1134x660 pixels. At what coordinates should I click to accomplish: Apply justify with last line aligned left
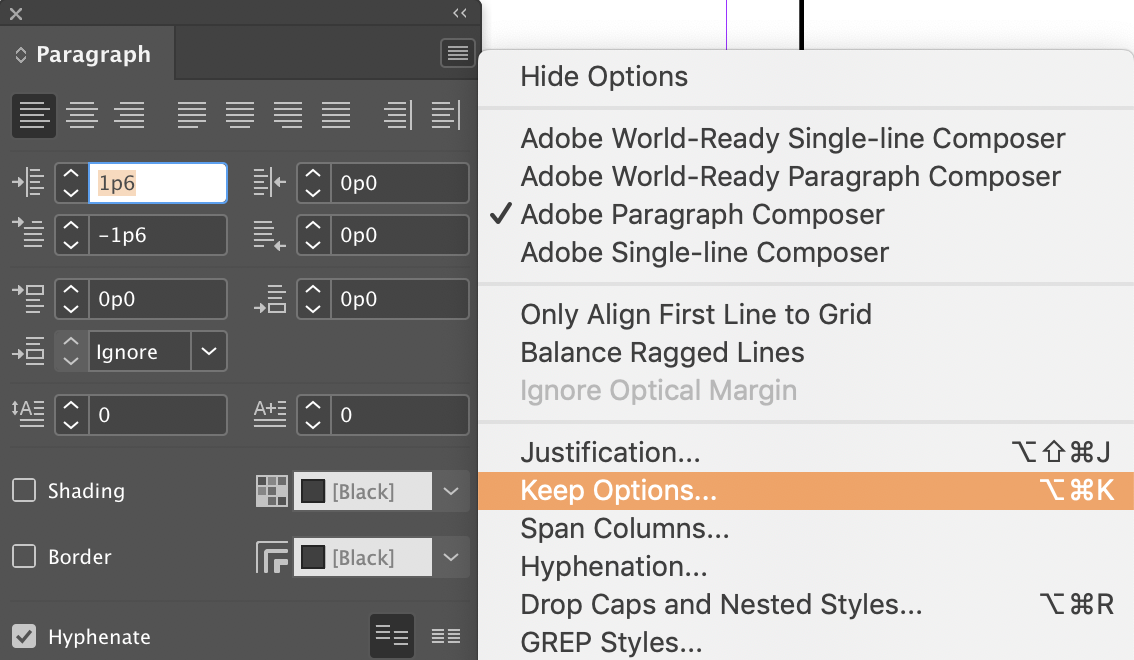[192, 115]
